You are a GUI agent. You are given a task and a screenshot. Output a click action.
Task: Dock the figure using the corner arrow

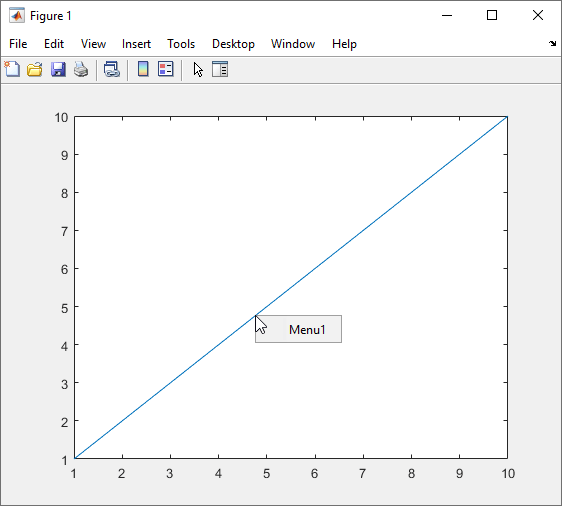click(x=552, y=44)
